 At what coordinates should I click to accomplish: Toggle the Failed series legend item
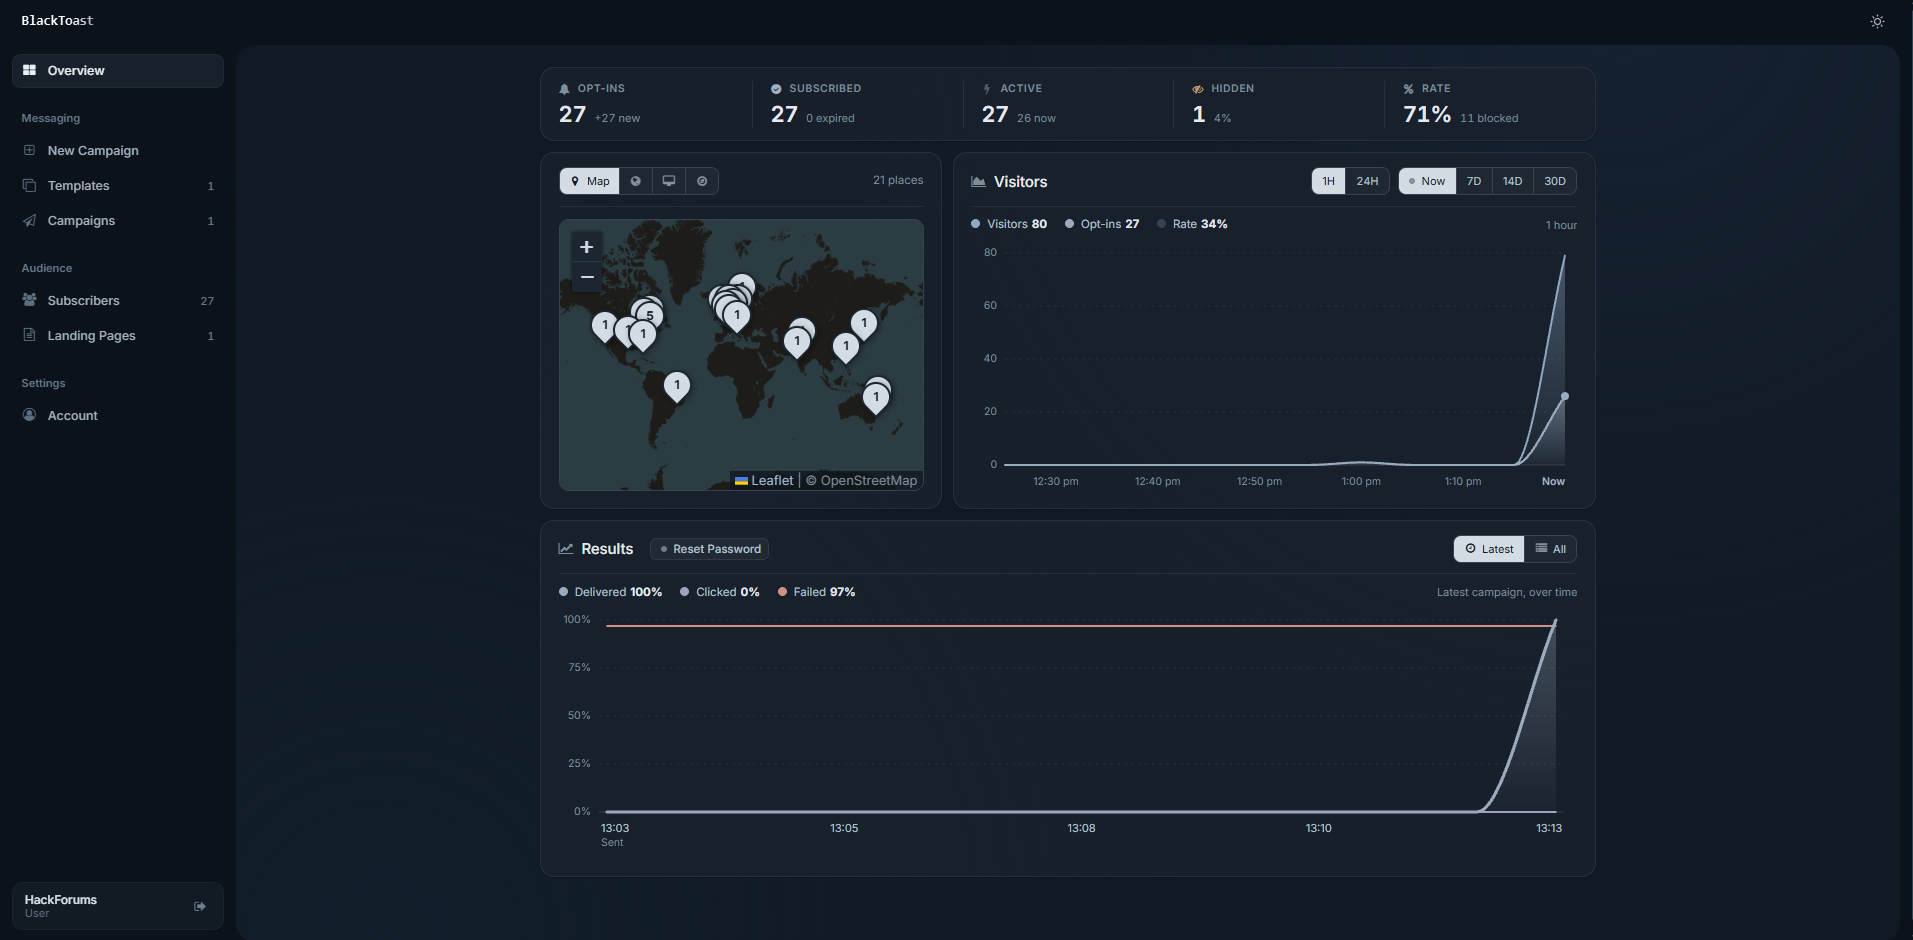point(817,592)
